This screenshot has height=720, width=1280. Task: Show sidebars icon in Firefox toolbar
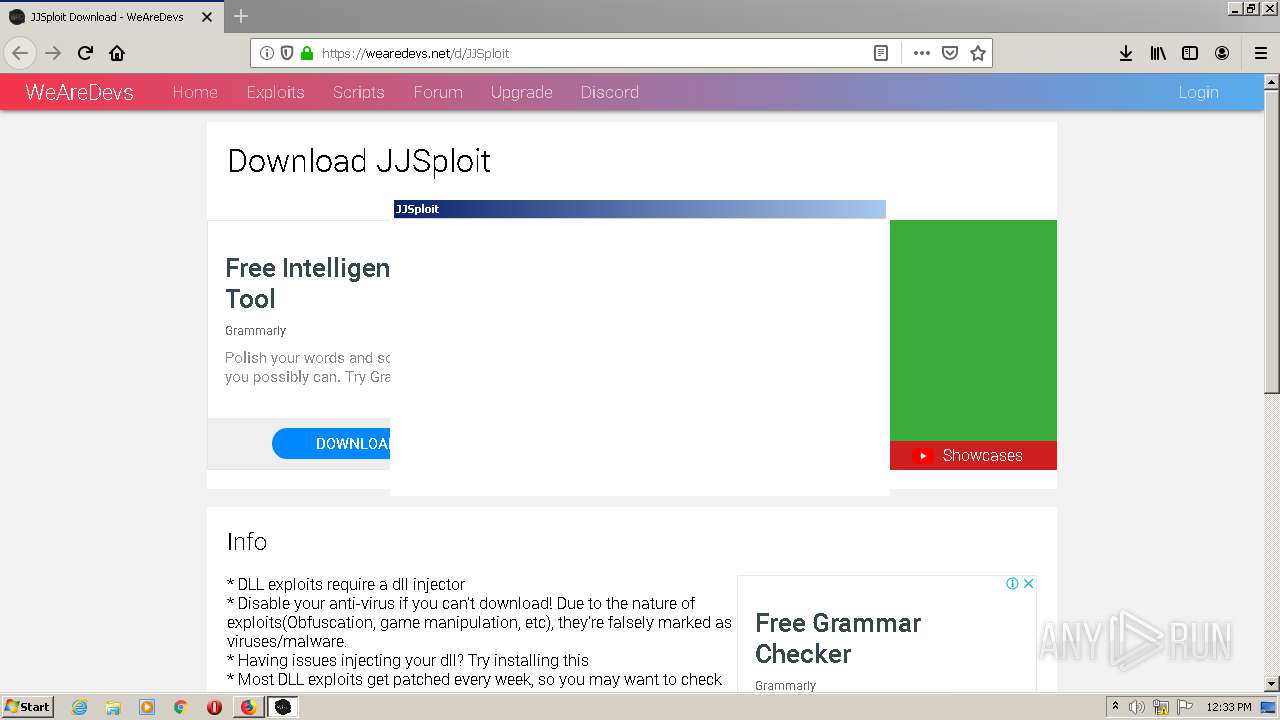1190,53
